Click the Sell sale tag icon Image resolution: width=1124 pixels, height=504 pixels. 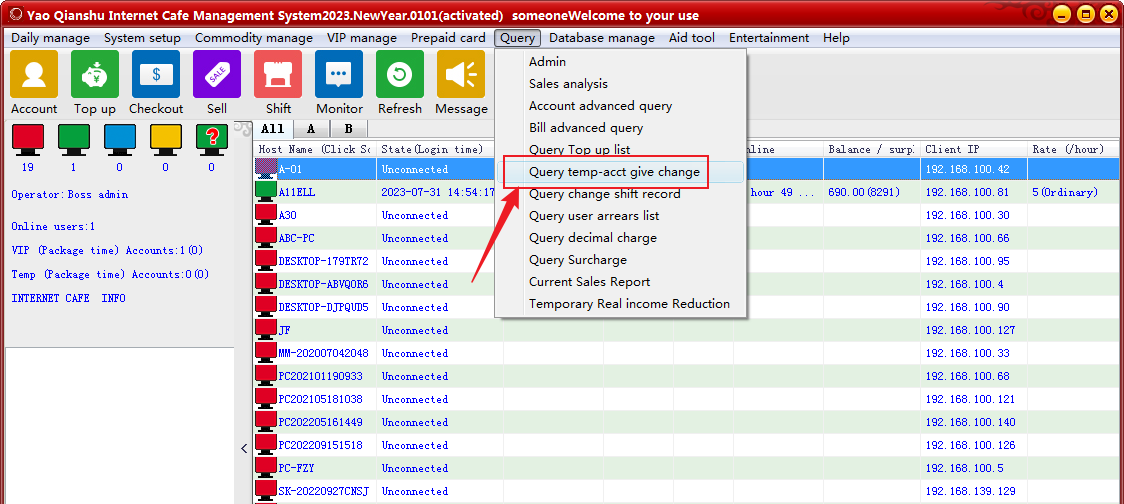(x=217, y=75)
